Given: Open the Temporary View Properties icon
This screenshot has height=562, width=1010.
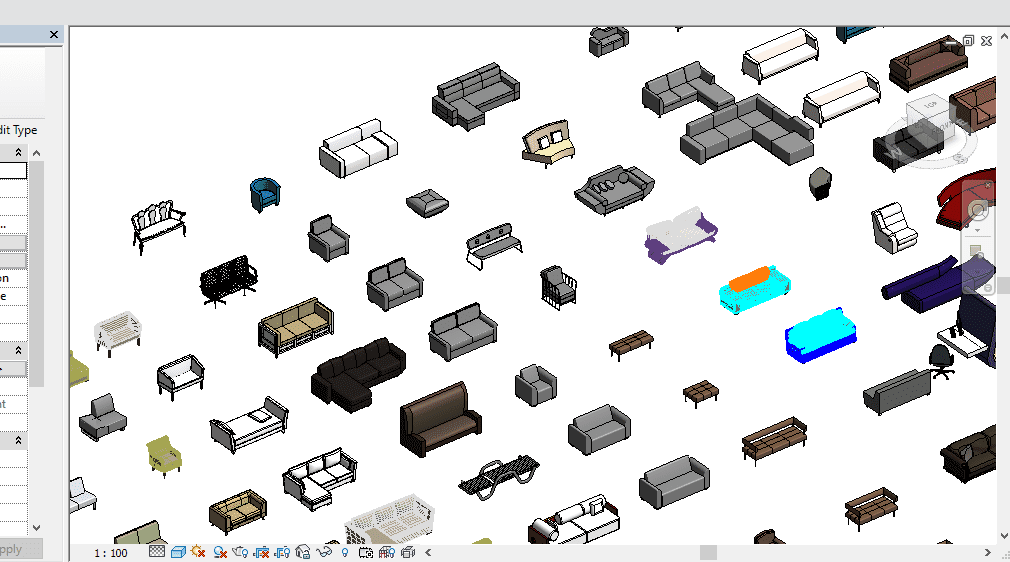Looking at the screenshot, I should pyautogui.click(x=366, y=552).
